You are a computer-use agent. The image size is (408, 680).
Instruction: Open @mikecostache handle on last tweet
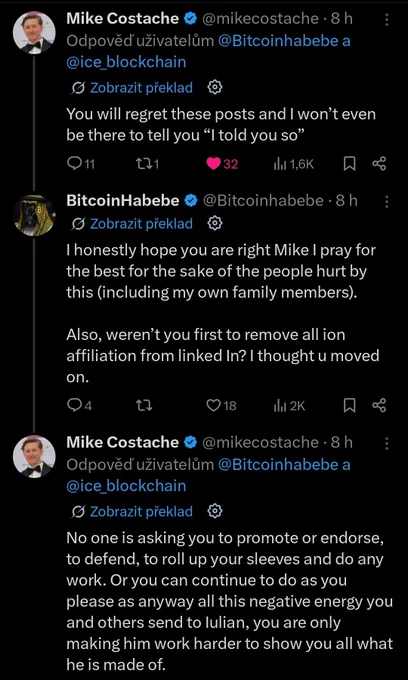[261, 442]
